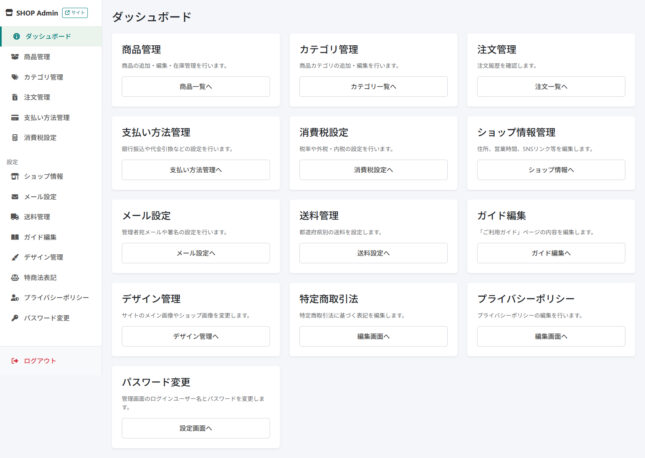The height and width of the screenshot is (458, 645).
Task: Click the ログアウト exit icon
Action: [x=14, y=360]
